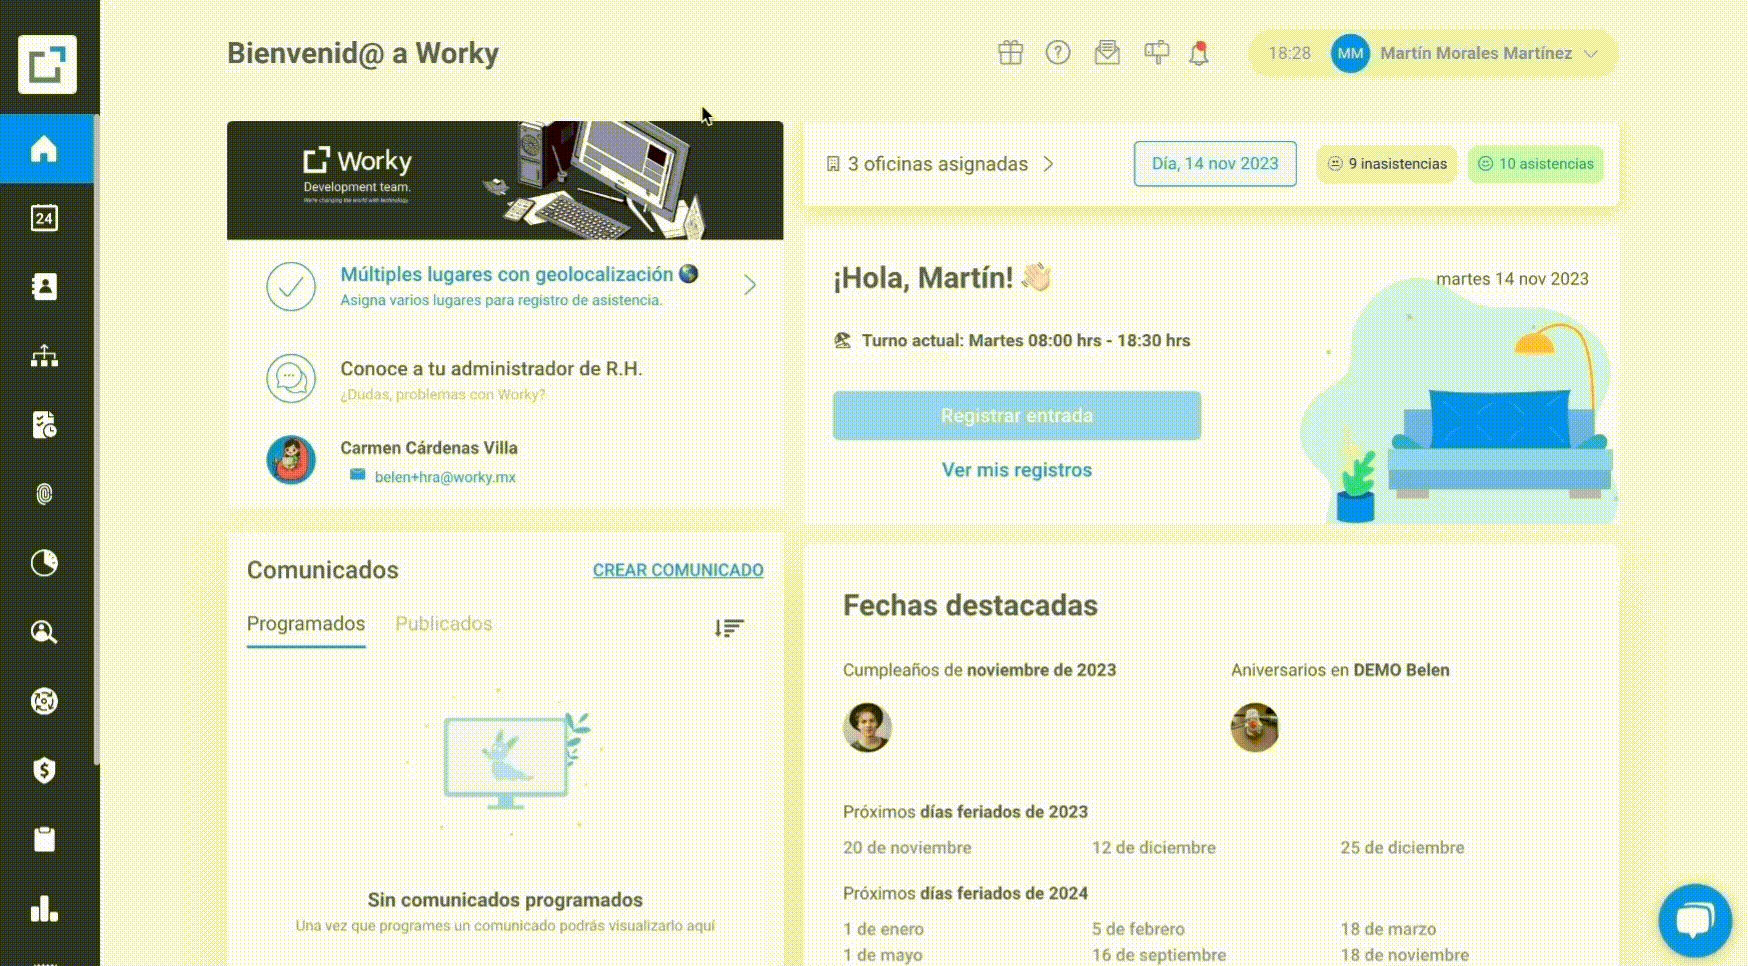Expand 3 oficinas asignadas chevron
Screen dimensions: 1748x966
click(x=1048, y=164)
